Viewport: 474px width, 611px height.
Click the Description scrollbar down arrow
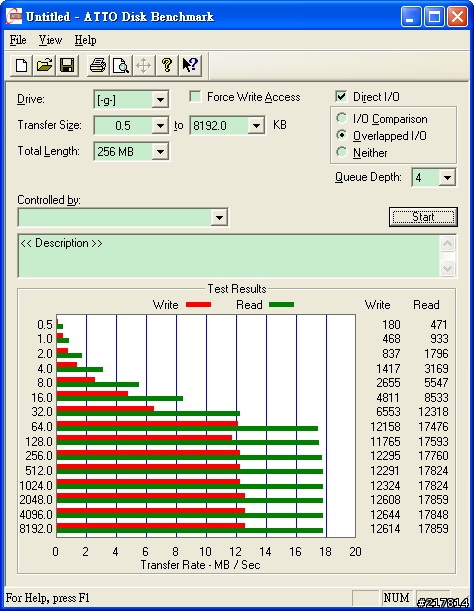[447, 268]
